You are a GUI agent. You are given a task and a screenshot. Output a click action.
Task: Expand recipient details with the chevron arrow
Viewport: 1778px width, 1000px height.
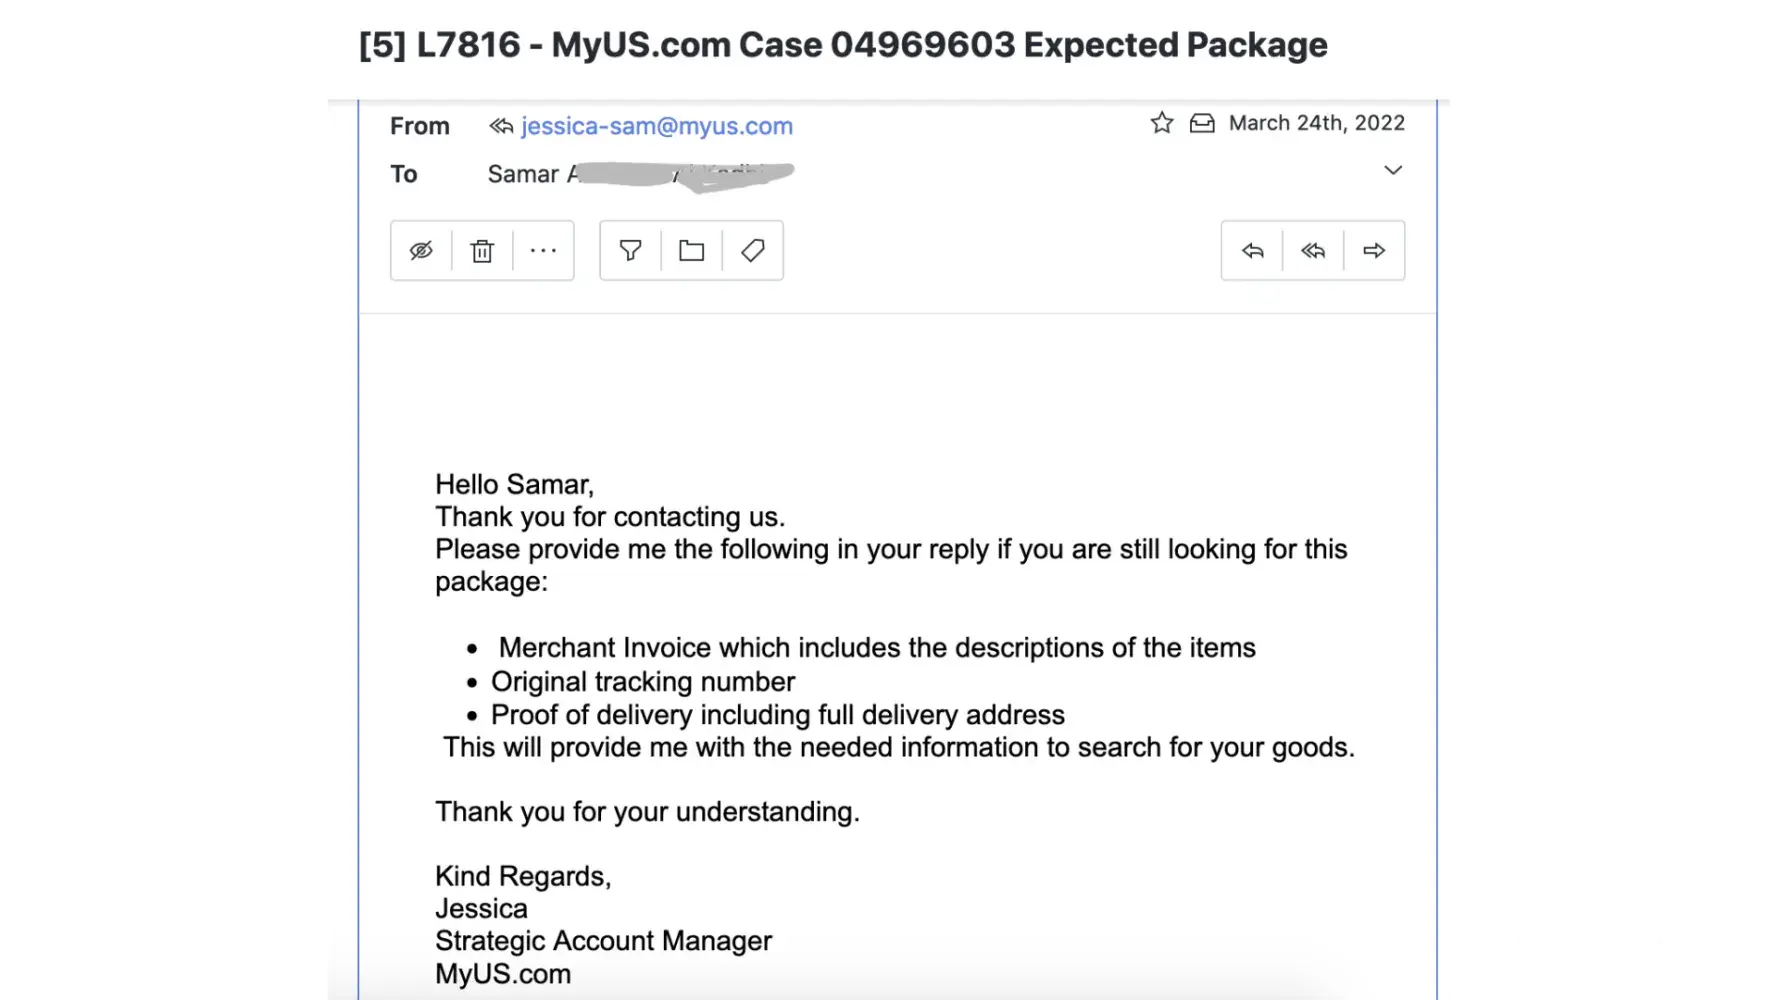[x=1392, y=170]
